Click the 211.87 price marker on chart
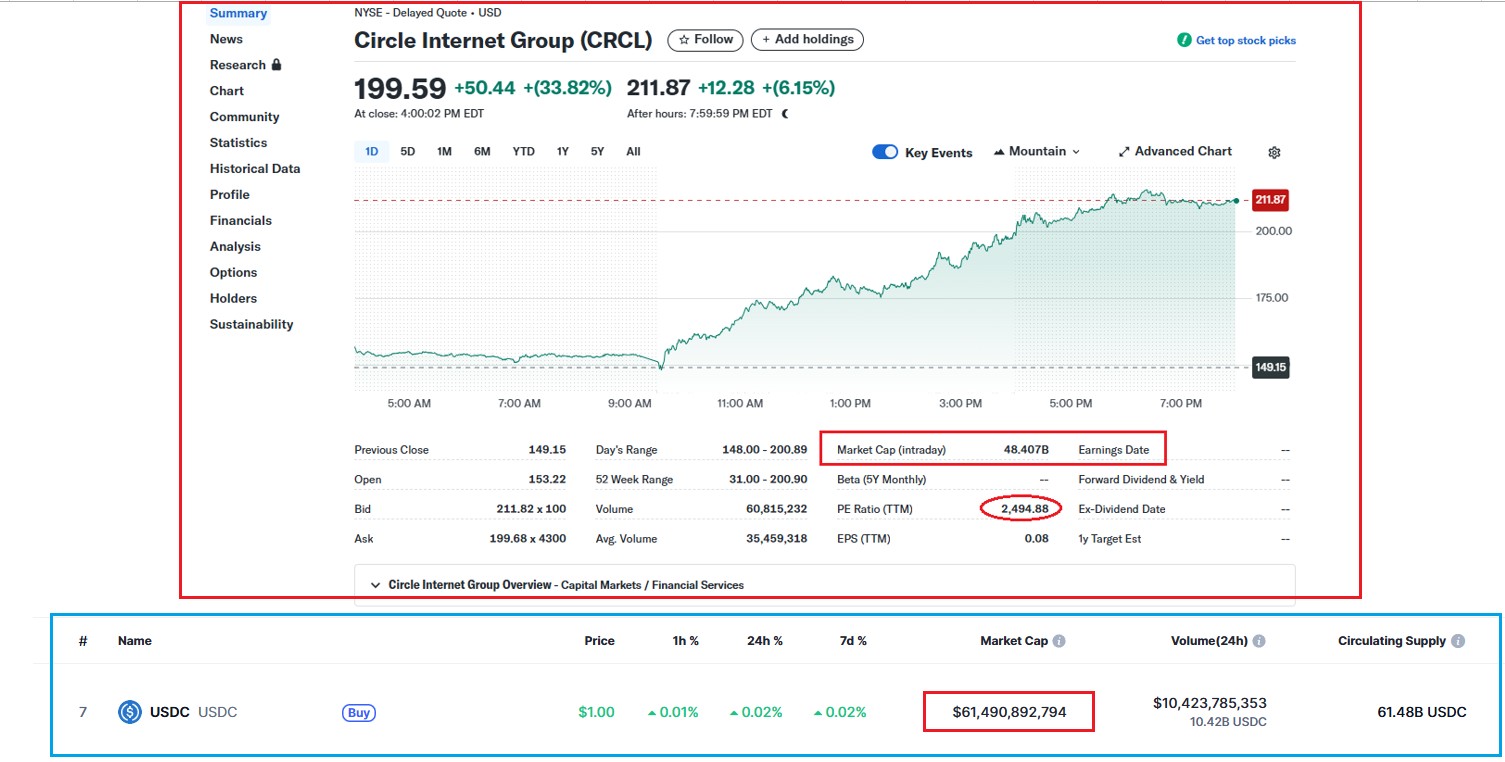This screenshot has height=762, width=1505. [1270, 201]
